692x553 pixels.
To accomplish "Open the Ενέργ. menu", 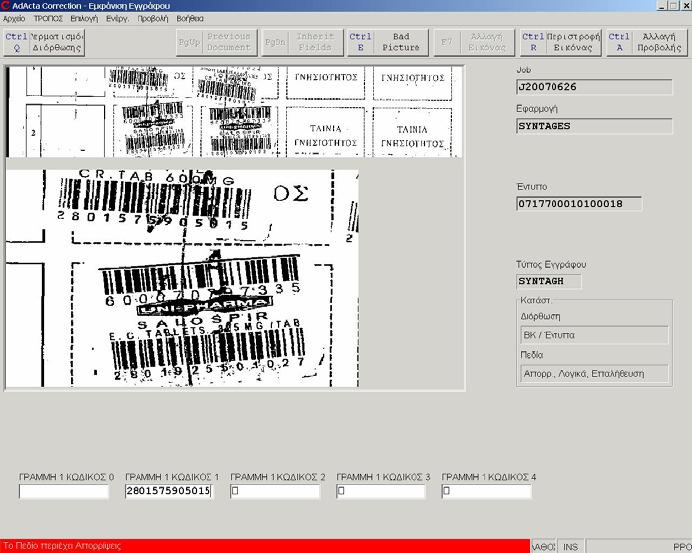I will (117, 19).
